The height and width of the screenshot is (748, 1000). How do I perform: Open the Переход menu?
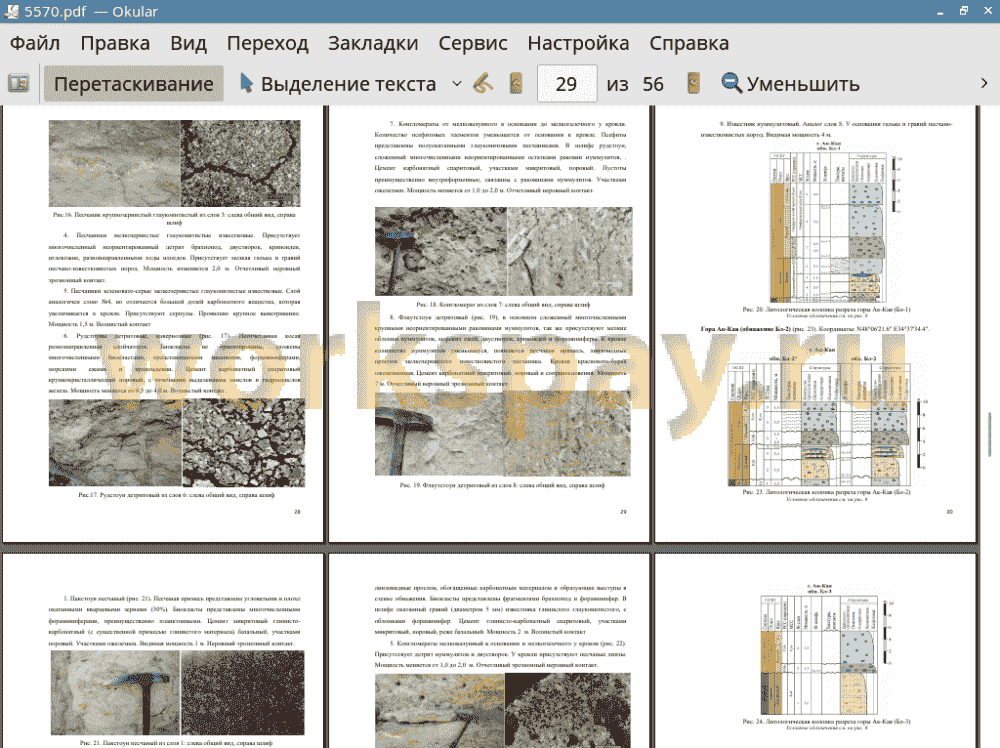coord(267,43)
